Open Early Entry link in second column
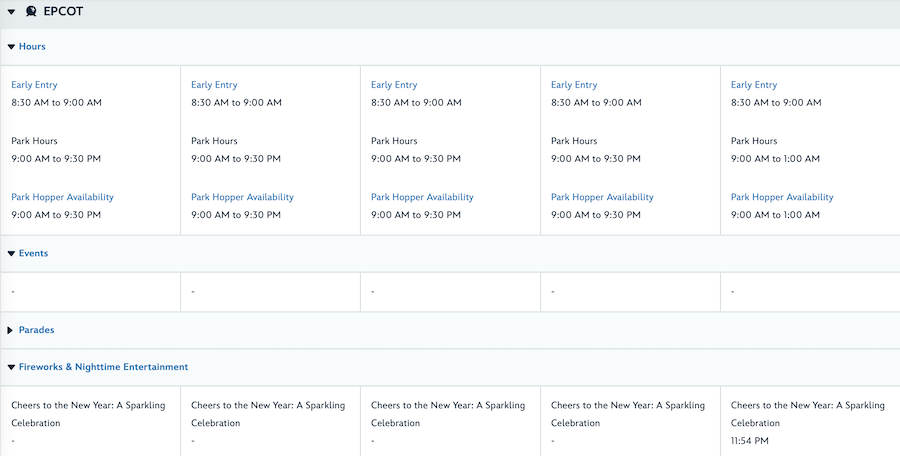The height and width of the screenshot is (456, 900). (x=214, y=85)
